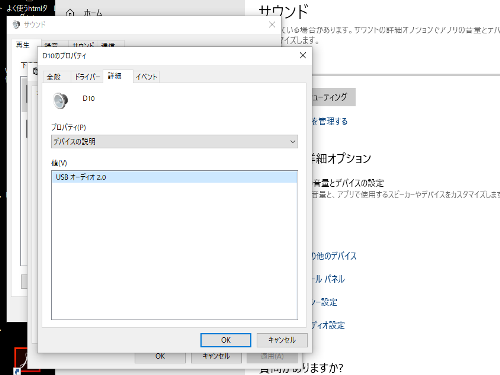Open the イベント tab
Image resolution: width=500 pixels, height=375 pixels.
[x=146, y=77]
